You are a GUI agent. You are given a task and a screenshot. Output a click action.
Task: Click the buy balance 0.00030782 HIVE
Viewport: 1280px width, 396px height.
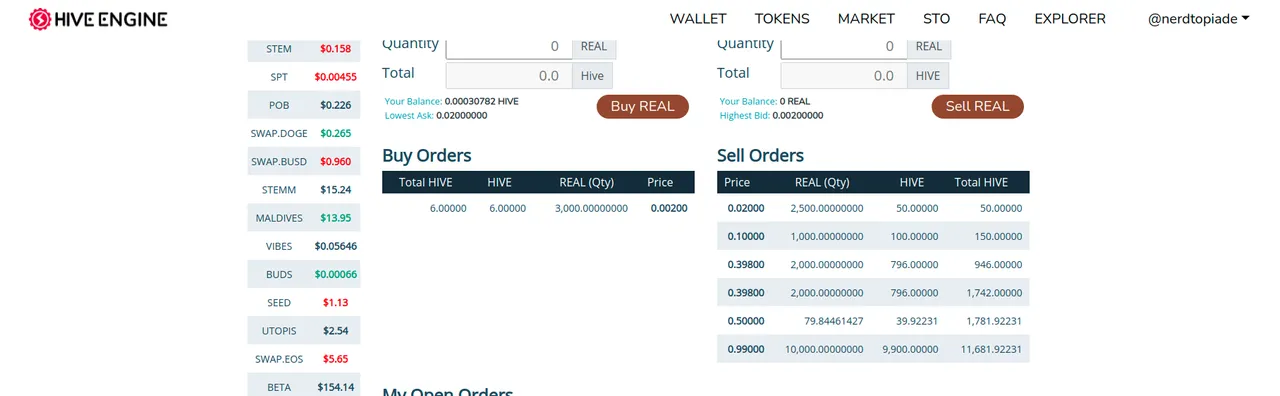click(x=481, y=101)
